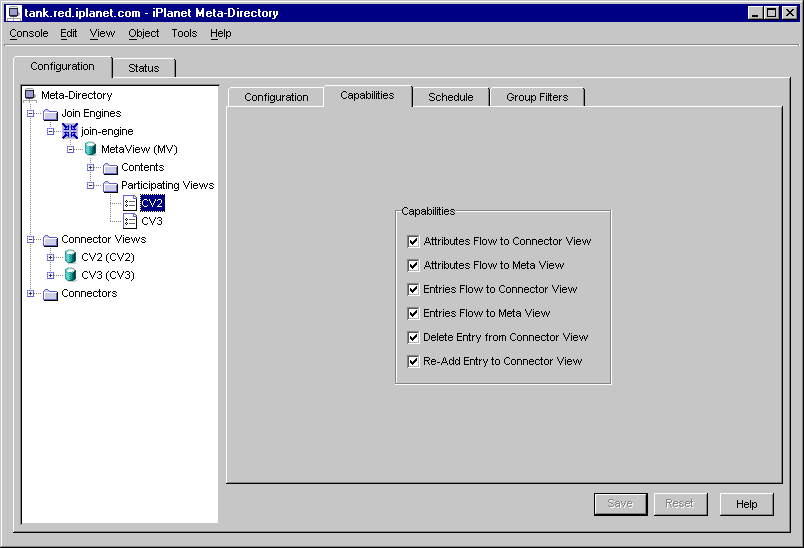Switch to the top-level Status tab
This screenshot has width=804, height=548.
click(144, 68)
